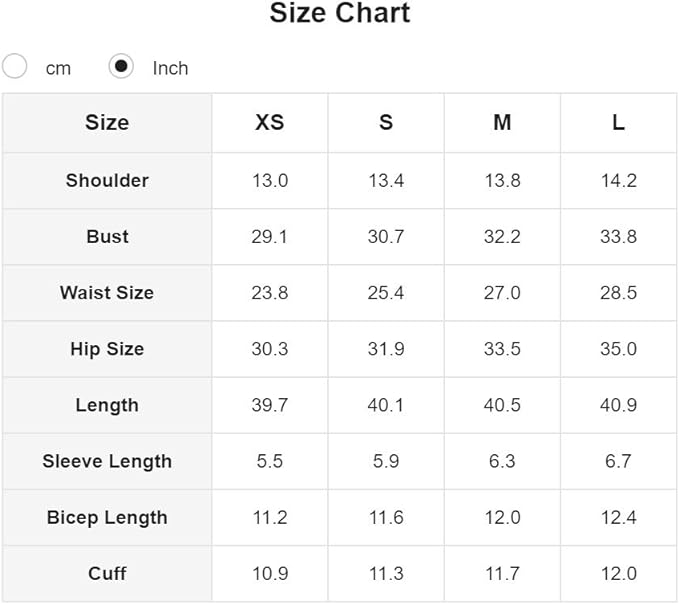Click the Shoulder row label
Viewport: 679px width, 604px height.
[107, 180]
